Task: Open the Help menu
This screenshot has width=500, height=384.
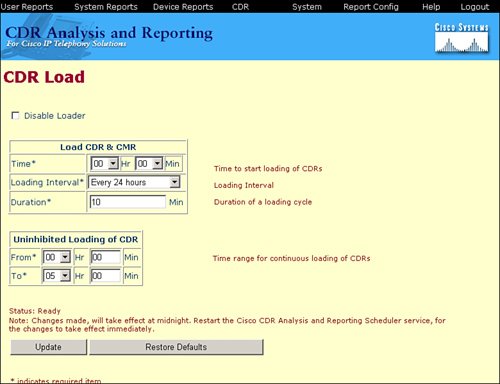Action: pos(431,7)
